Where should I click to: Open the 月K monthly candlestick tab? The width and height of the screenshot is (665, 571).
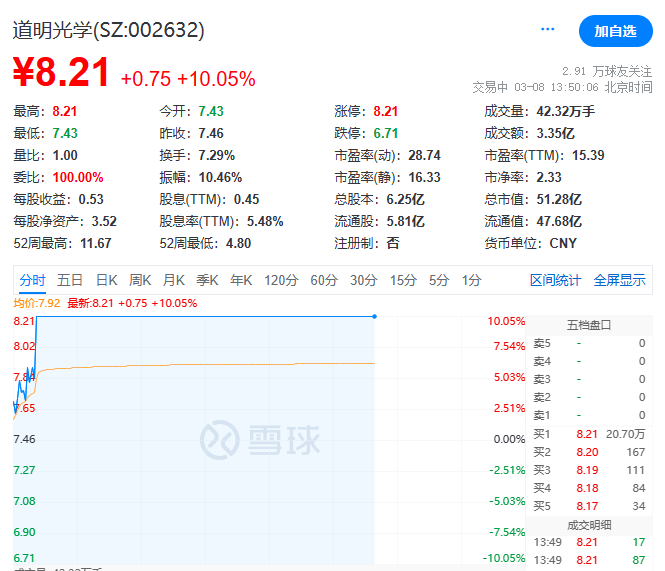tap(173, 280)
